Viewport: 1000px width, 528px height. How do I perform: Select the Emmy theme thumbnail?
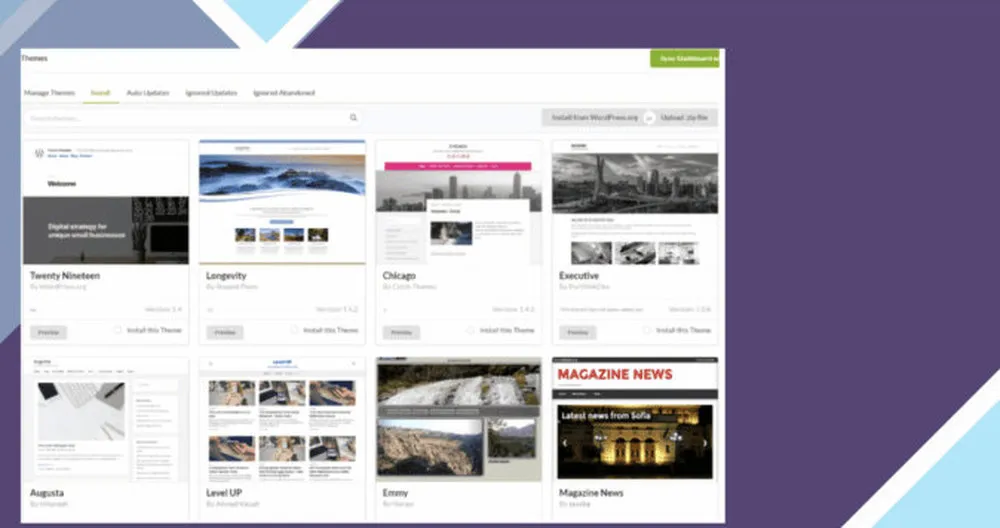pyautogui.click(x=458, y=419)
